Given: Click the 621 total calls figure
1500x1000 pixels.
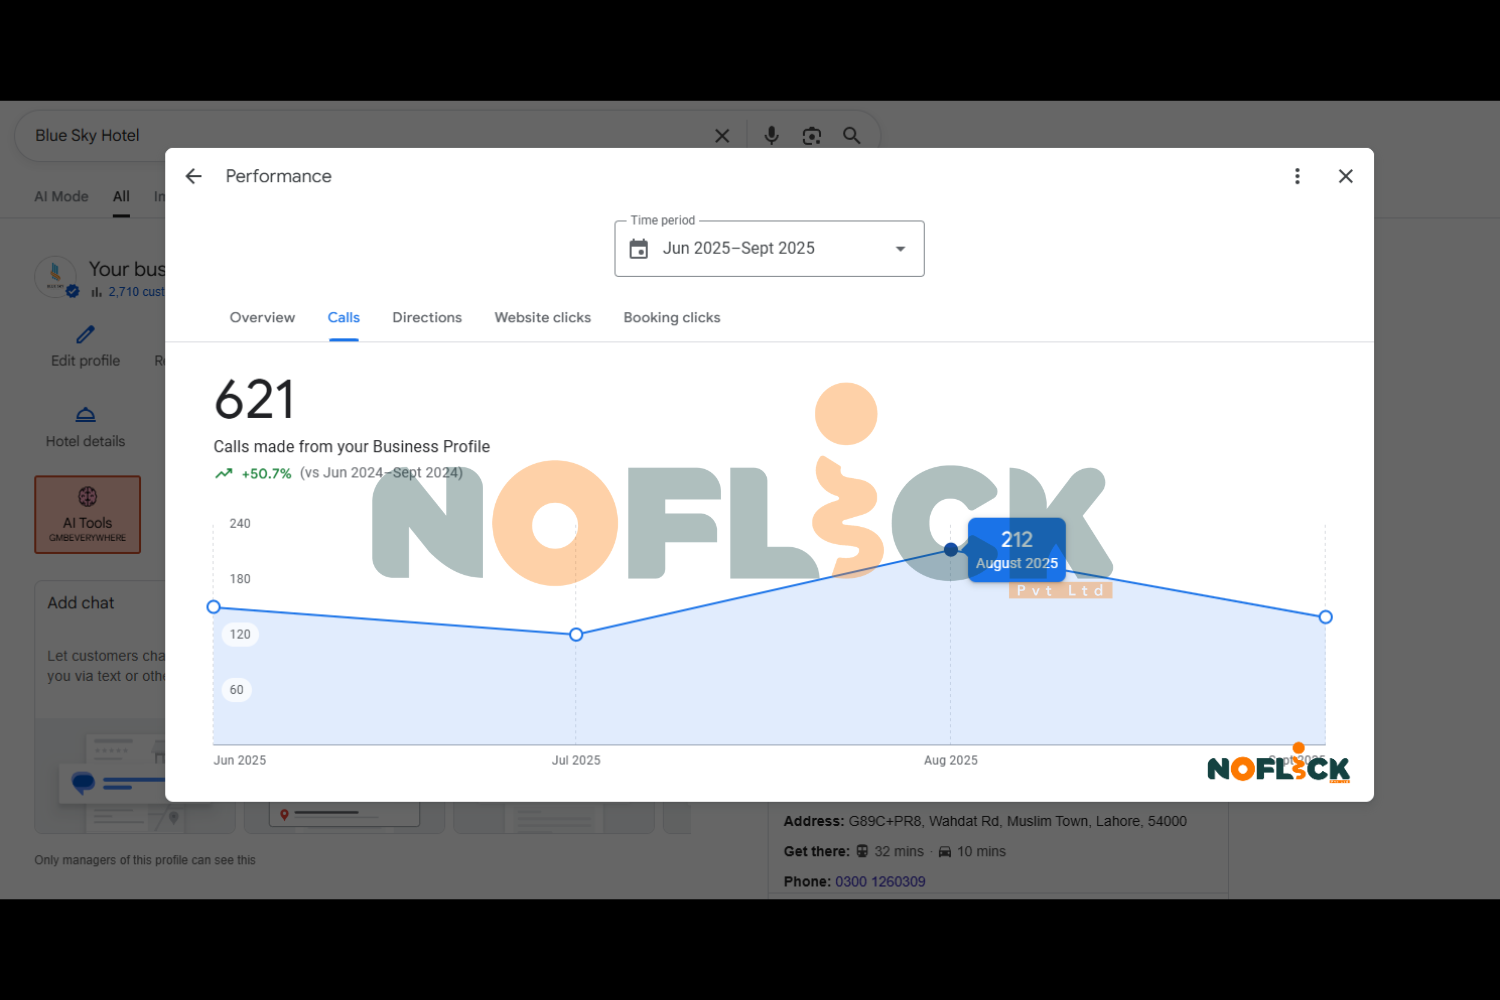Looking at the screenshot, I should click(x=255, y=400).
